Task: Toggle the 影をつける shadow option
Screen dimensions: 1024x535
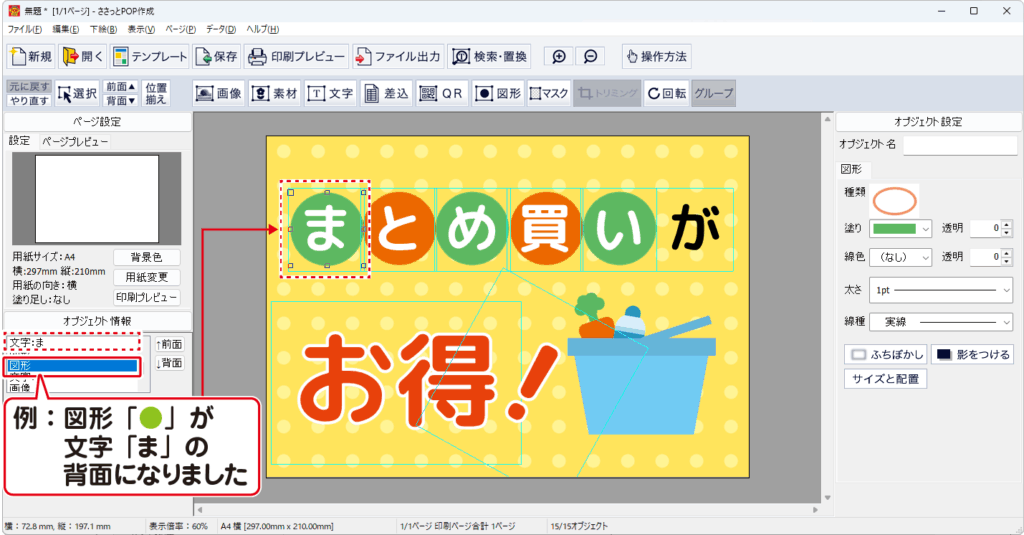Action: click(972, 354)
